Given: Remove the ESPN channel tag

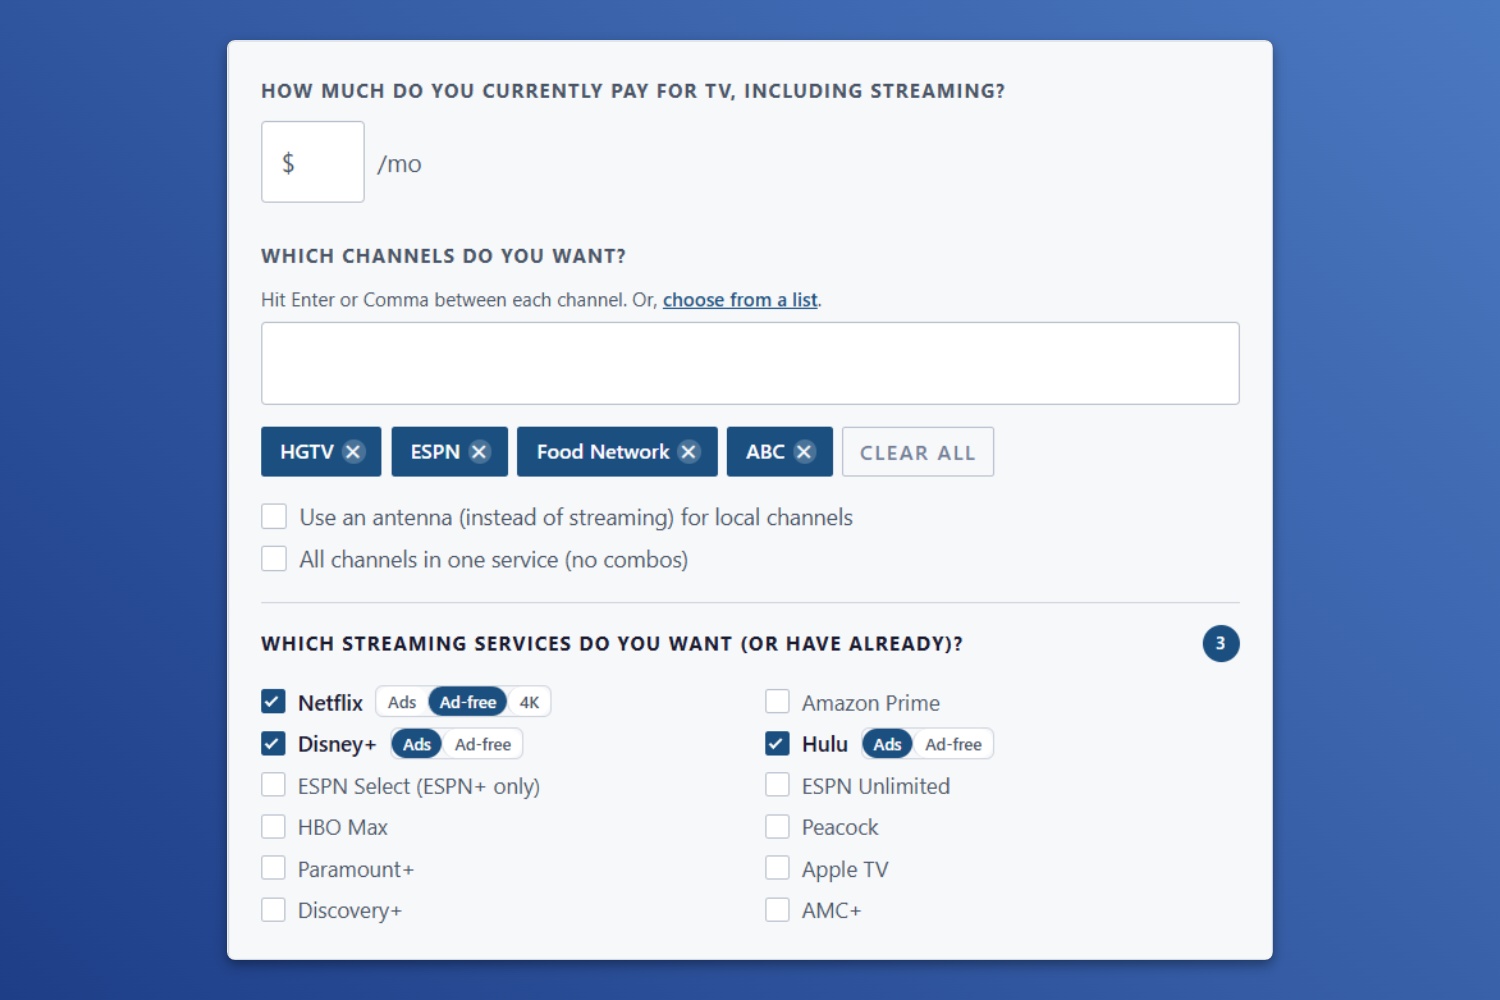Looking at the screenshot, I should pyautogui.click(x=480, y=452).
